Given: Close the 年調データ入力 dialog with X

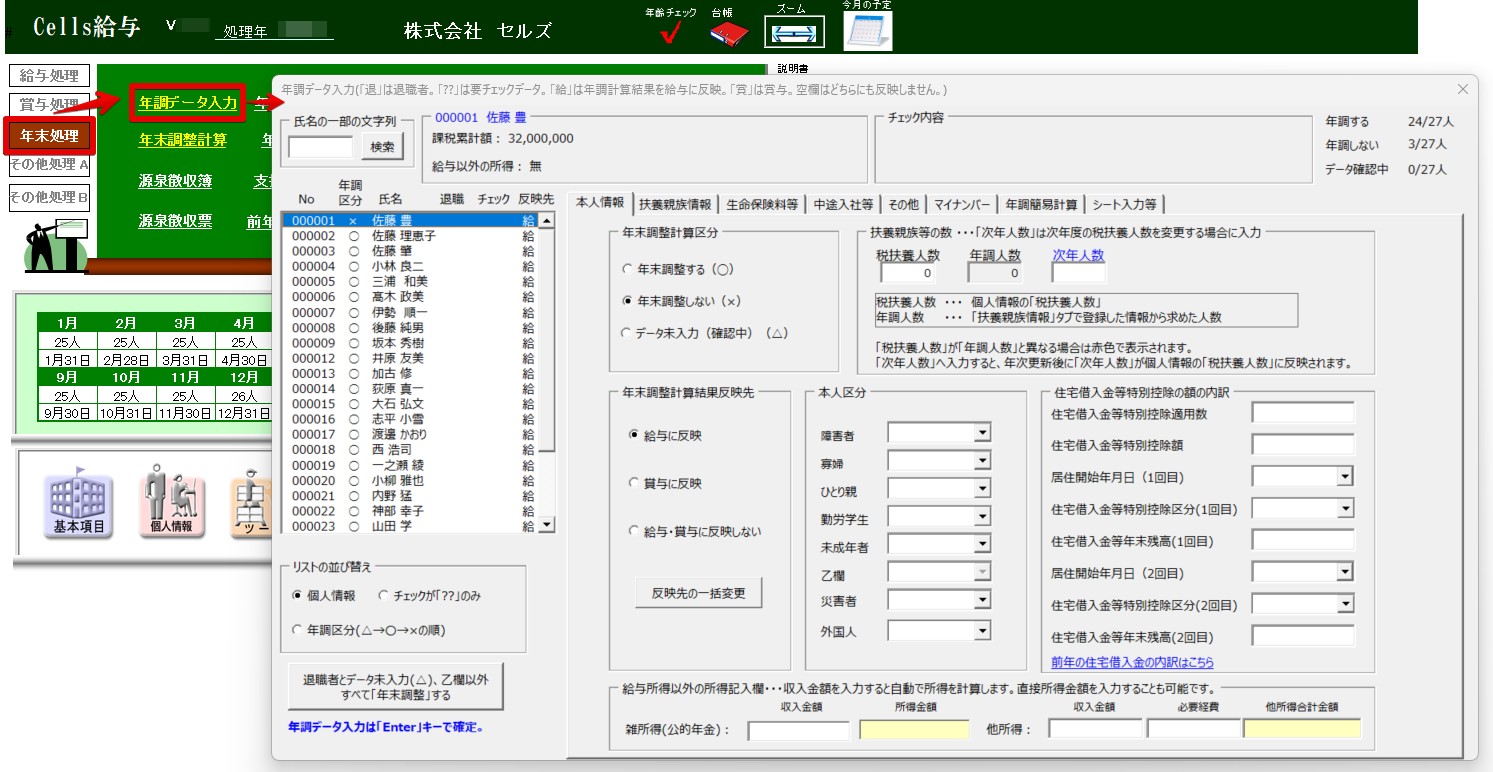Looking at the screenshot, I should [x=1462, y=89].
